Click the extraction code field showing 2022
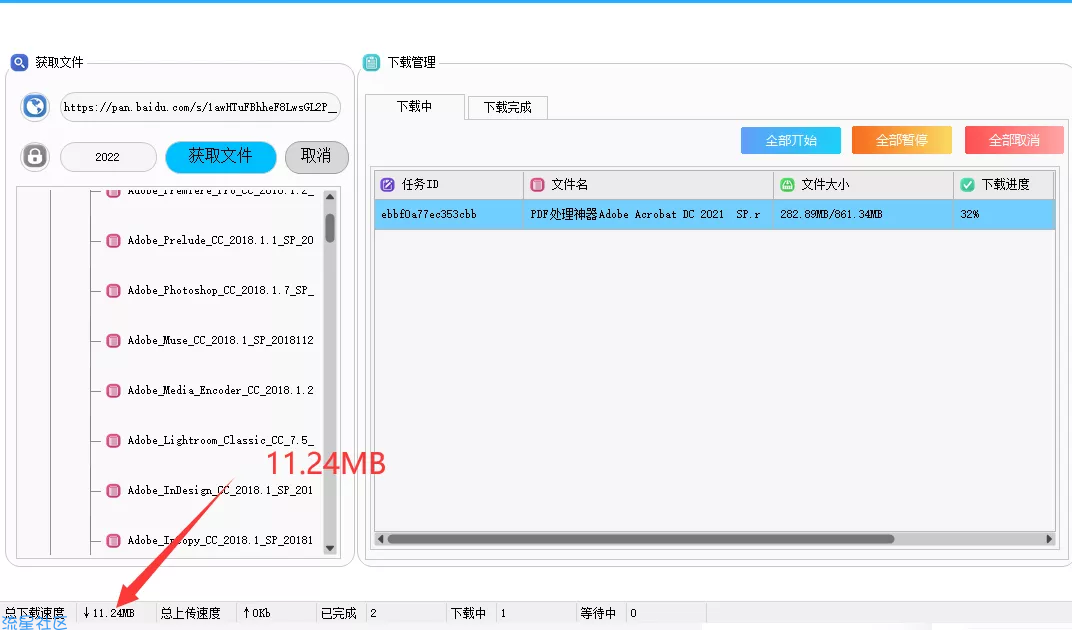This screenshot has width=1072, height=630. (108, 157)
